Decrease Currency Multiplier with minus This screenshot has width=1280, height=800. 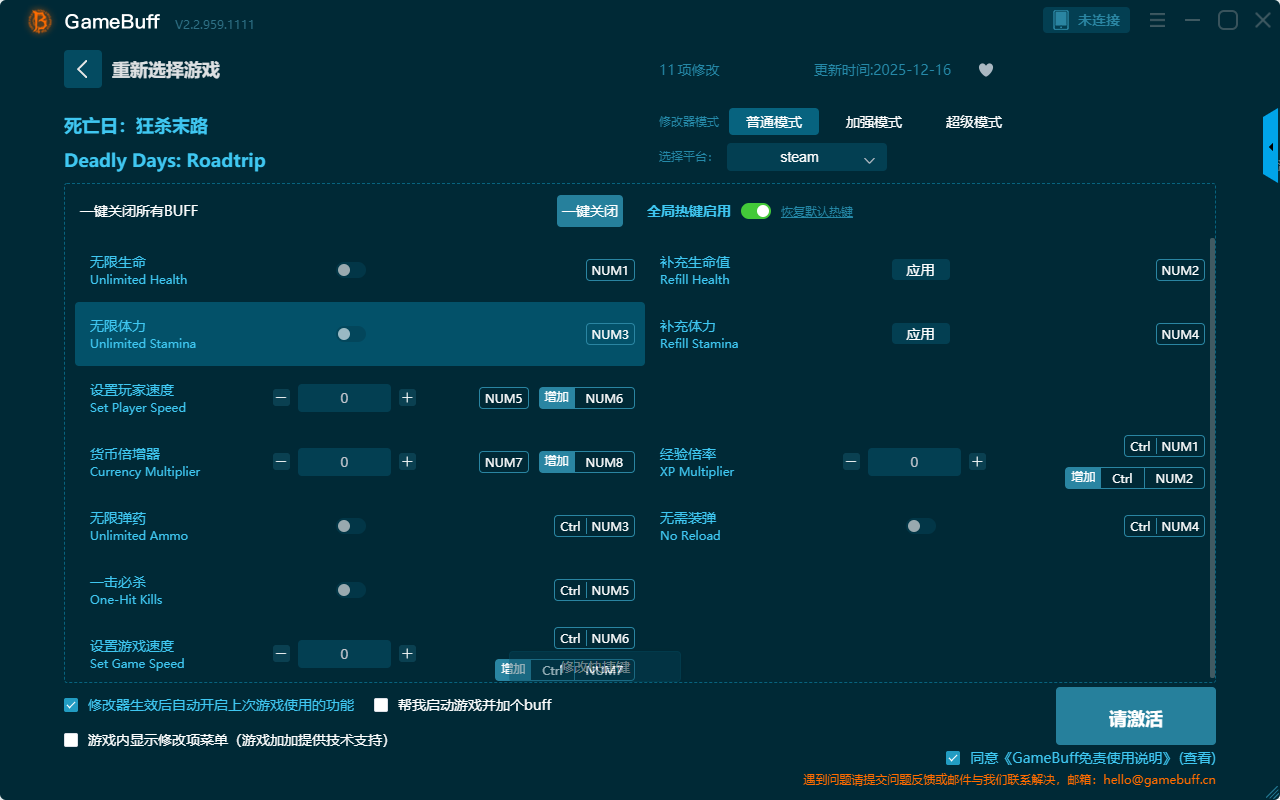point(281,462)
